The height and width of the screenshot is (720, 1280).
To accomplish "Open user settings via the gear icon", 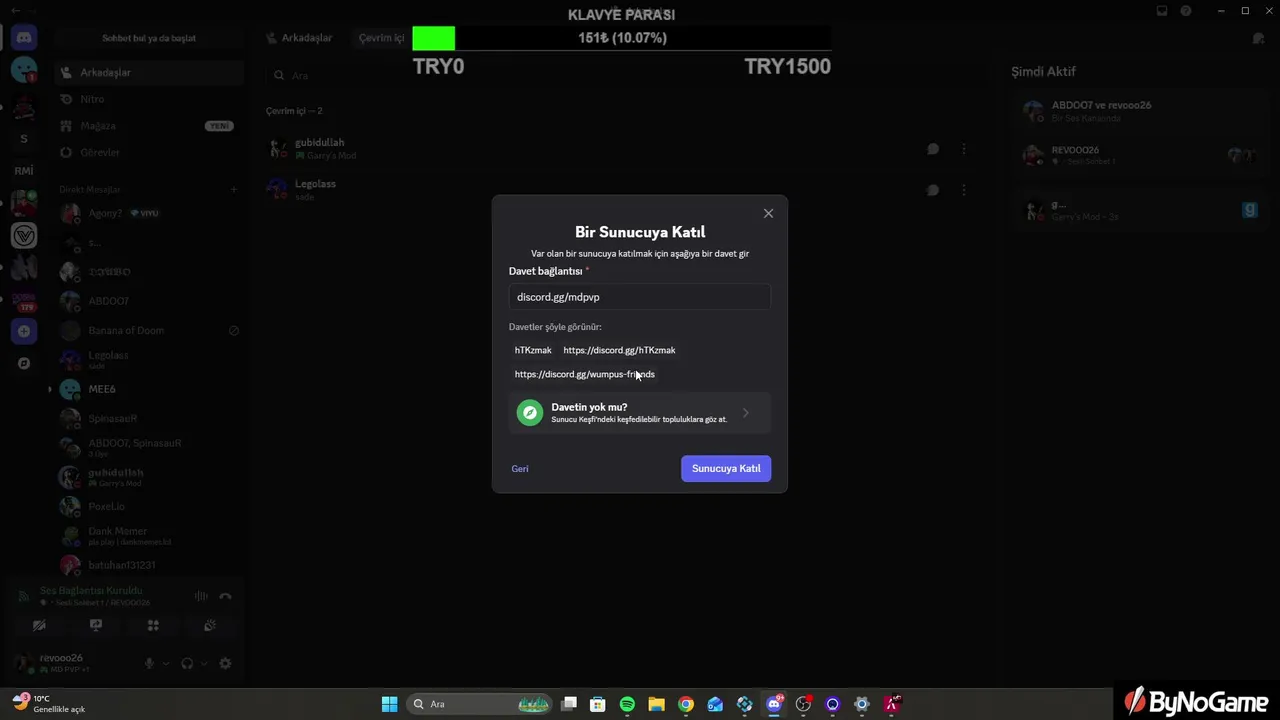I will click(x=225, y=663).
